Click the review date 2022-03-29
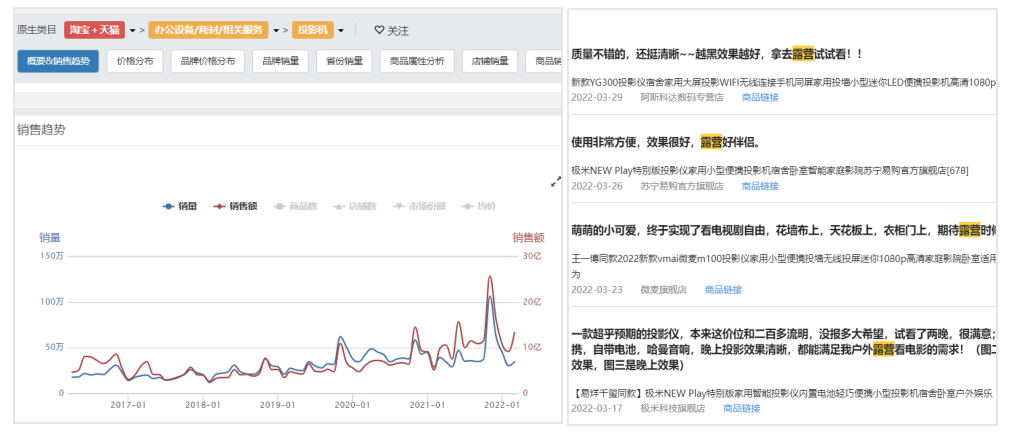 (597, 98)
